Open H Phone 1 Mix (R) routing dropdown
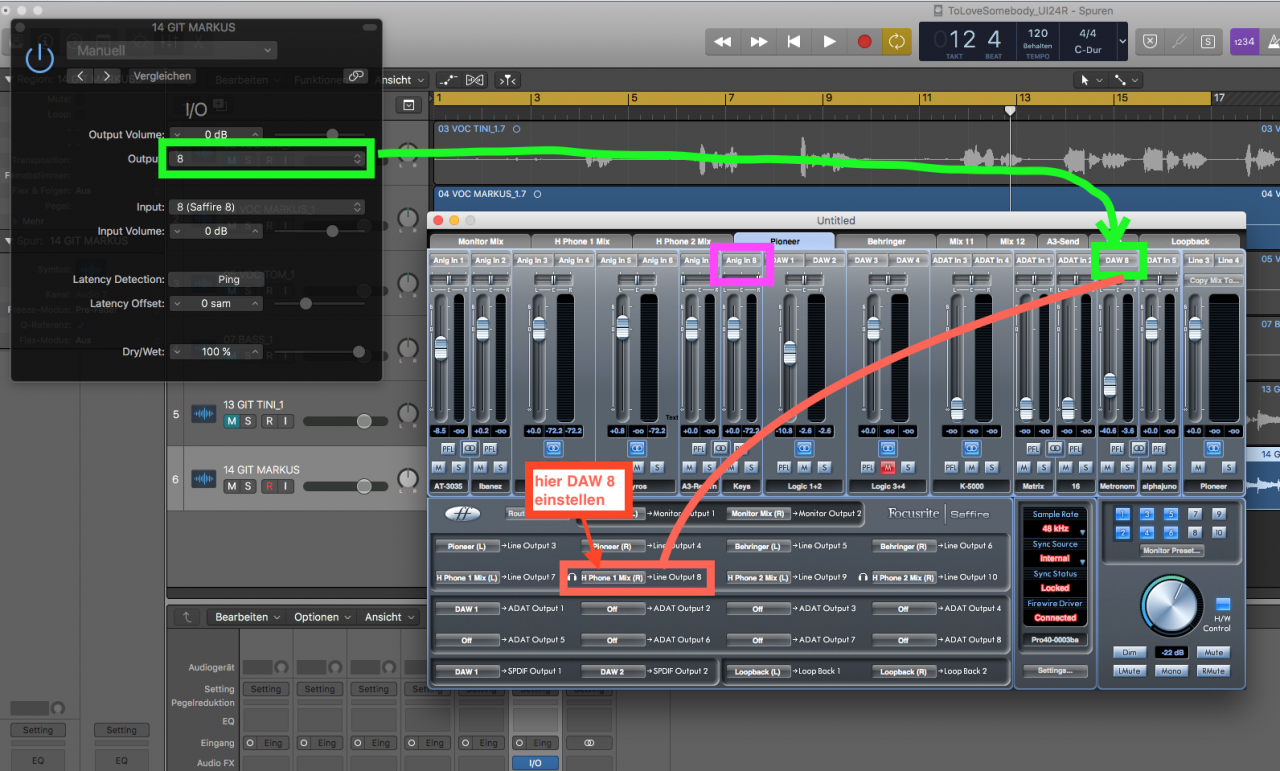1280x771 pixels. coord(613,577)
